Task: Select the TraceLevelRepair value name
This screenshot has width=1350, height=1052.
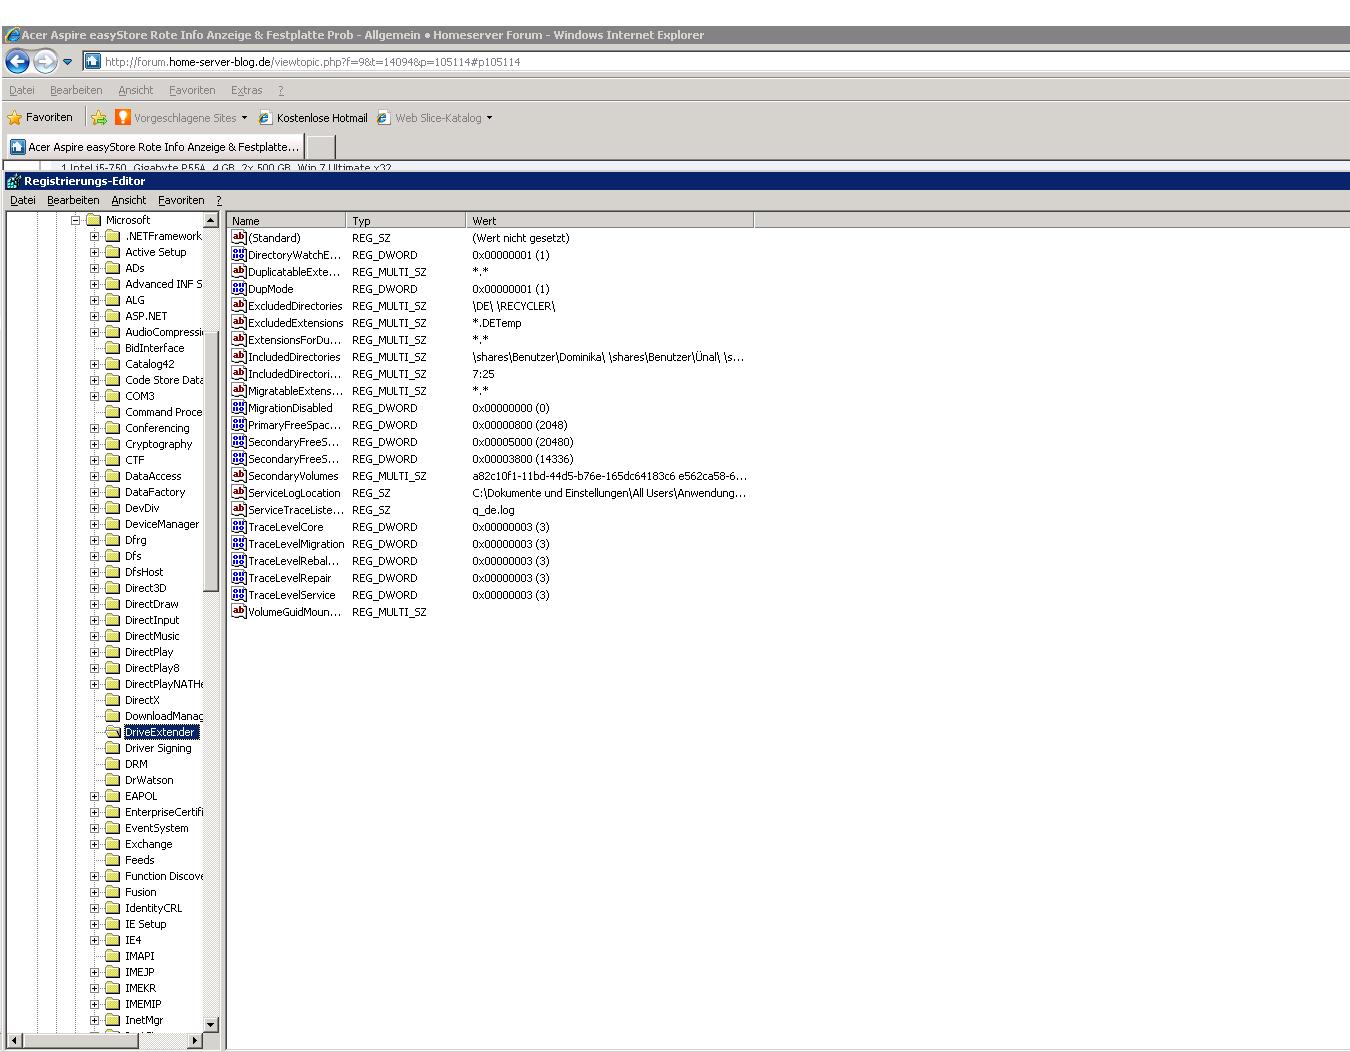Action: click(290, 578)
